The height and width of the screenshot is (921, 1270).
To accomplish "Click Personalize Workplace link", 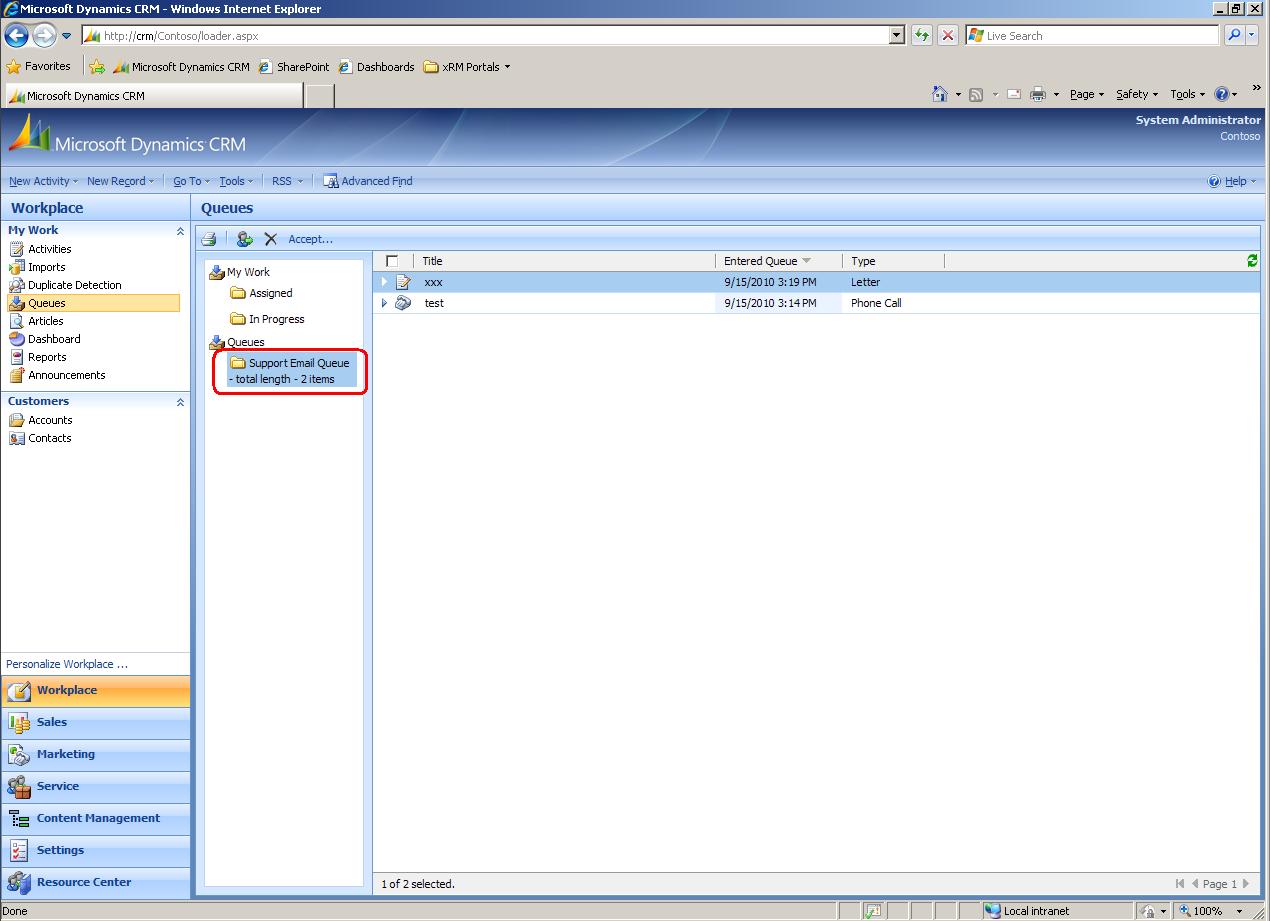I will pos(67,664).
